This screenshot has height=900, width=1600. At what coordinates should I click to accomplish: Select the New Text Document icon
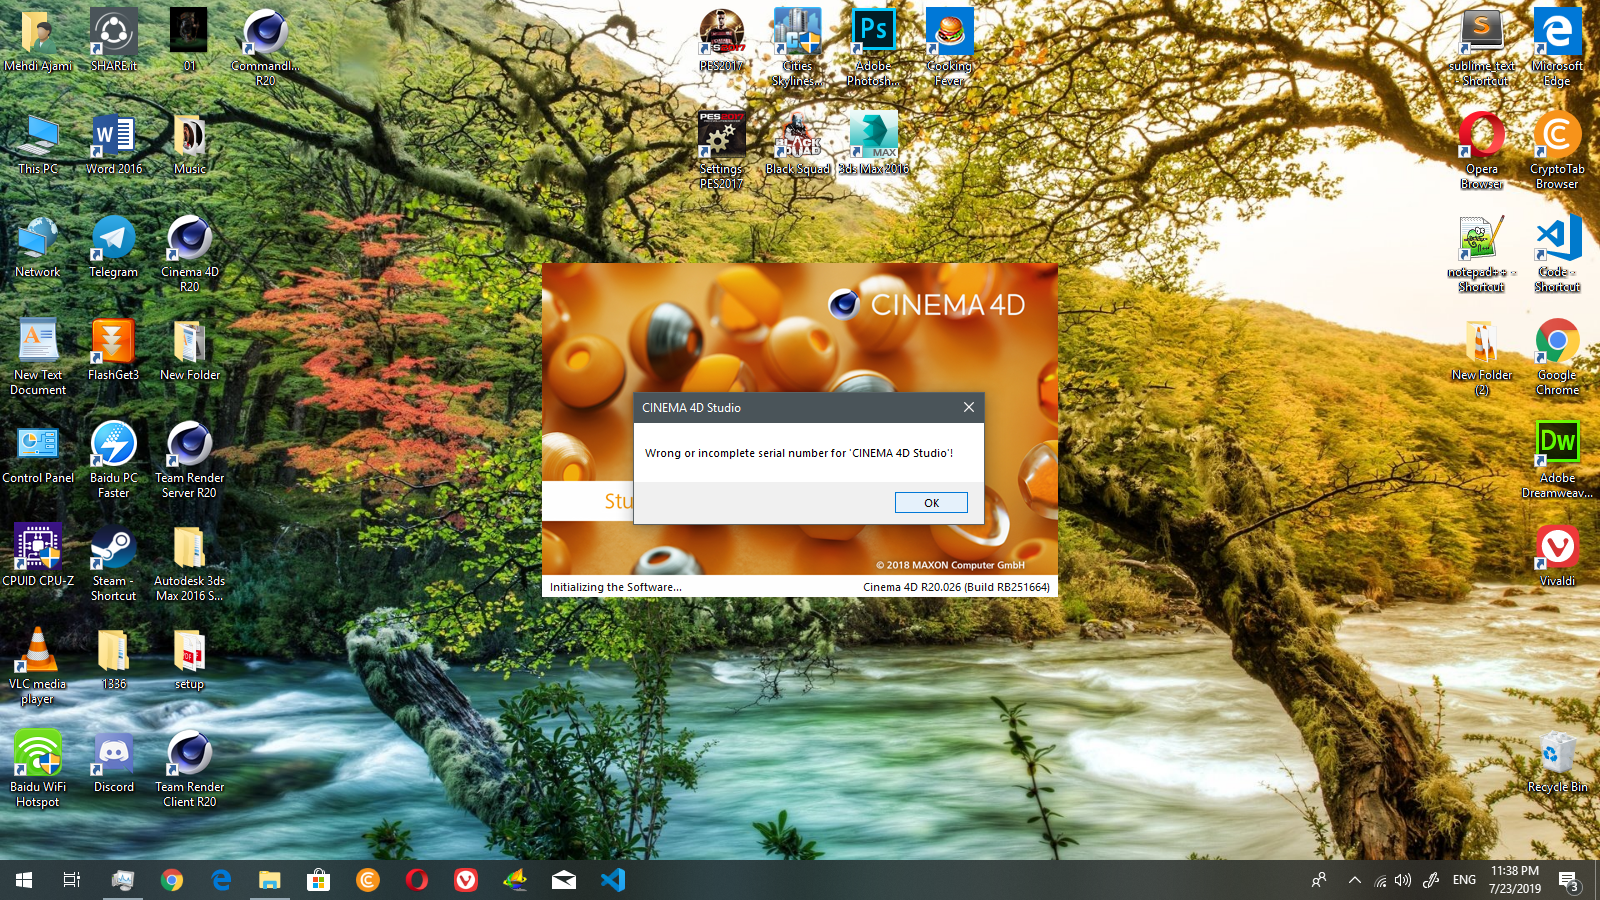38,356
